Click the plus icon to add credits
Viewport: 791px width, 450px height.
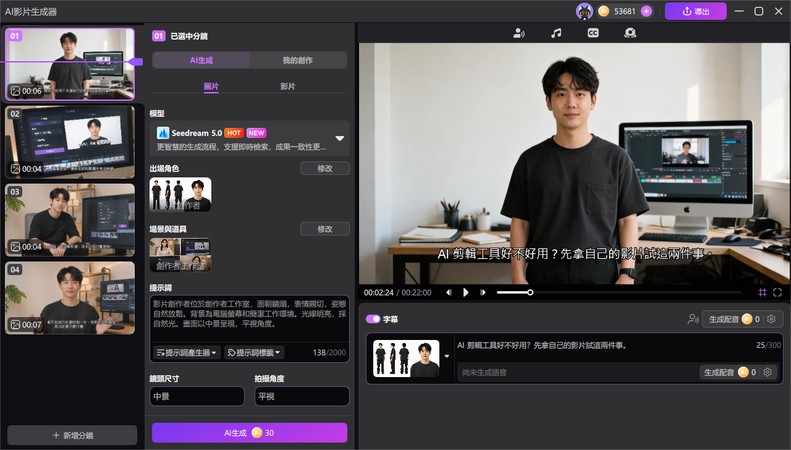pos(646,11)
